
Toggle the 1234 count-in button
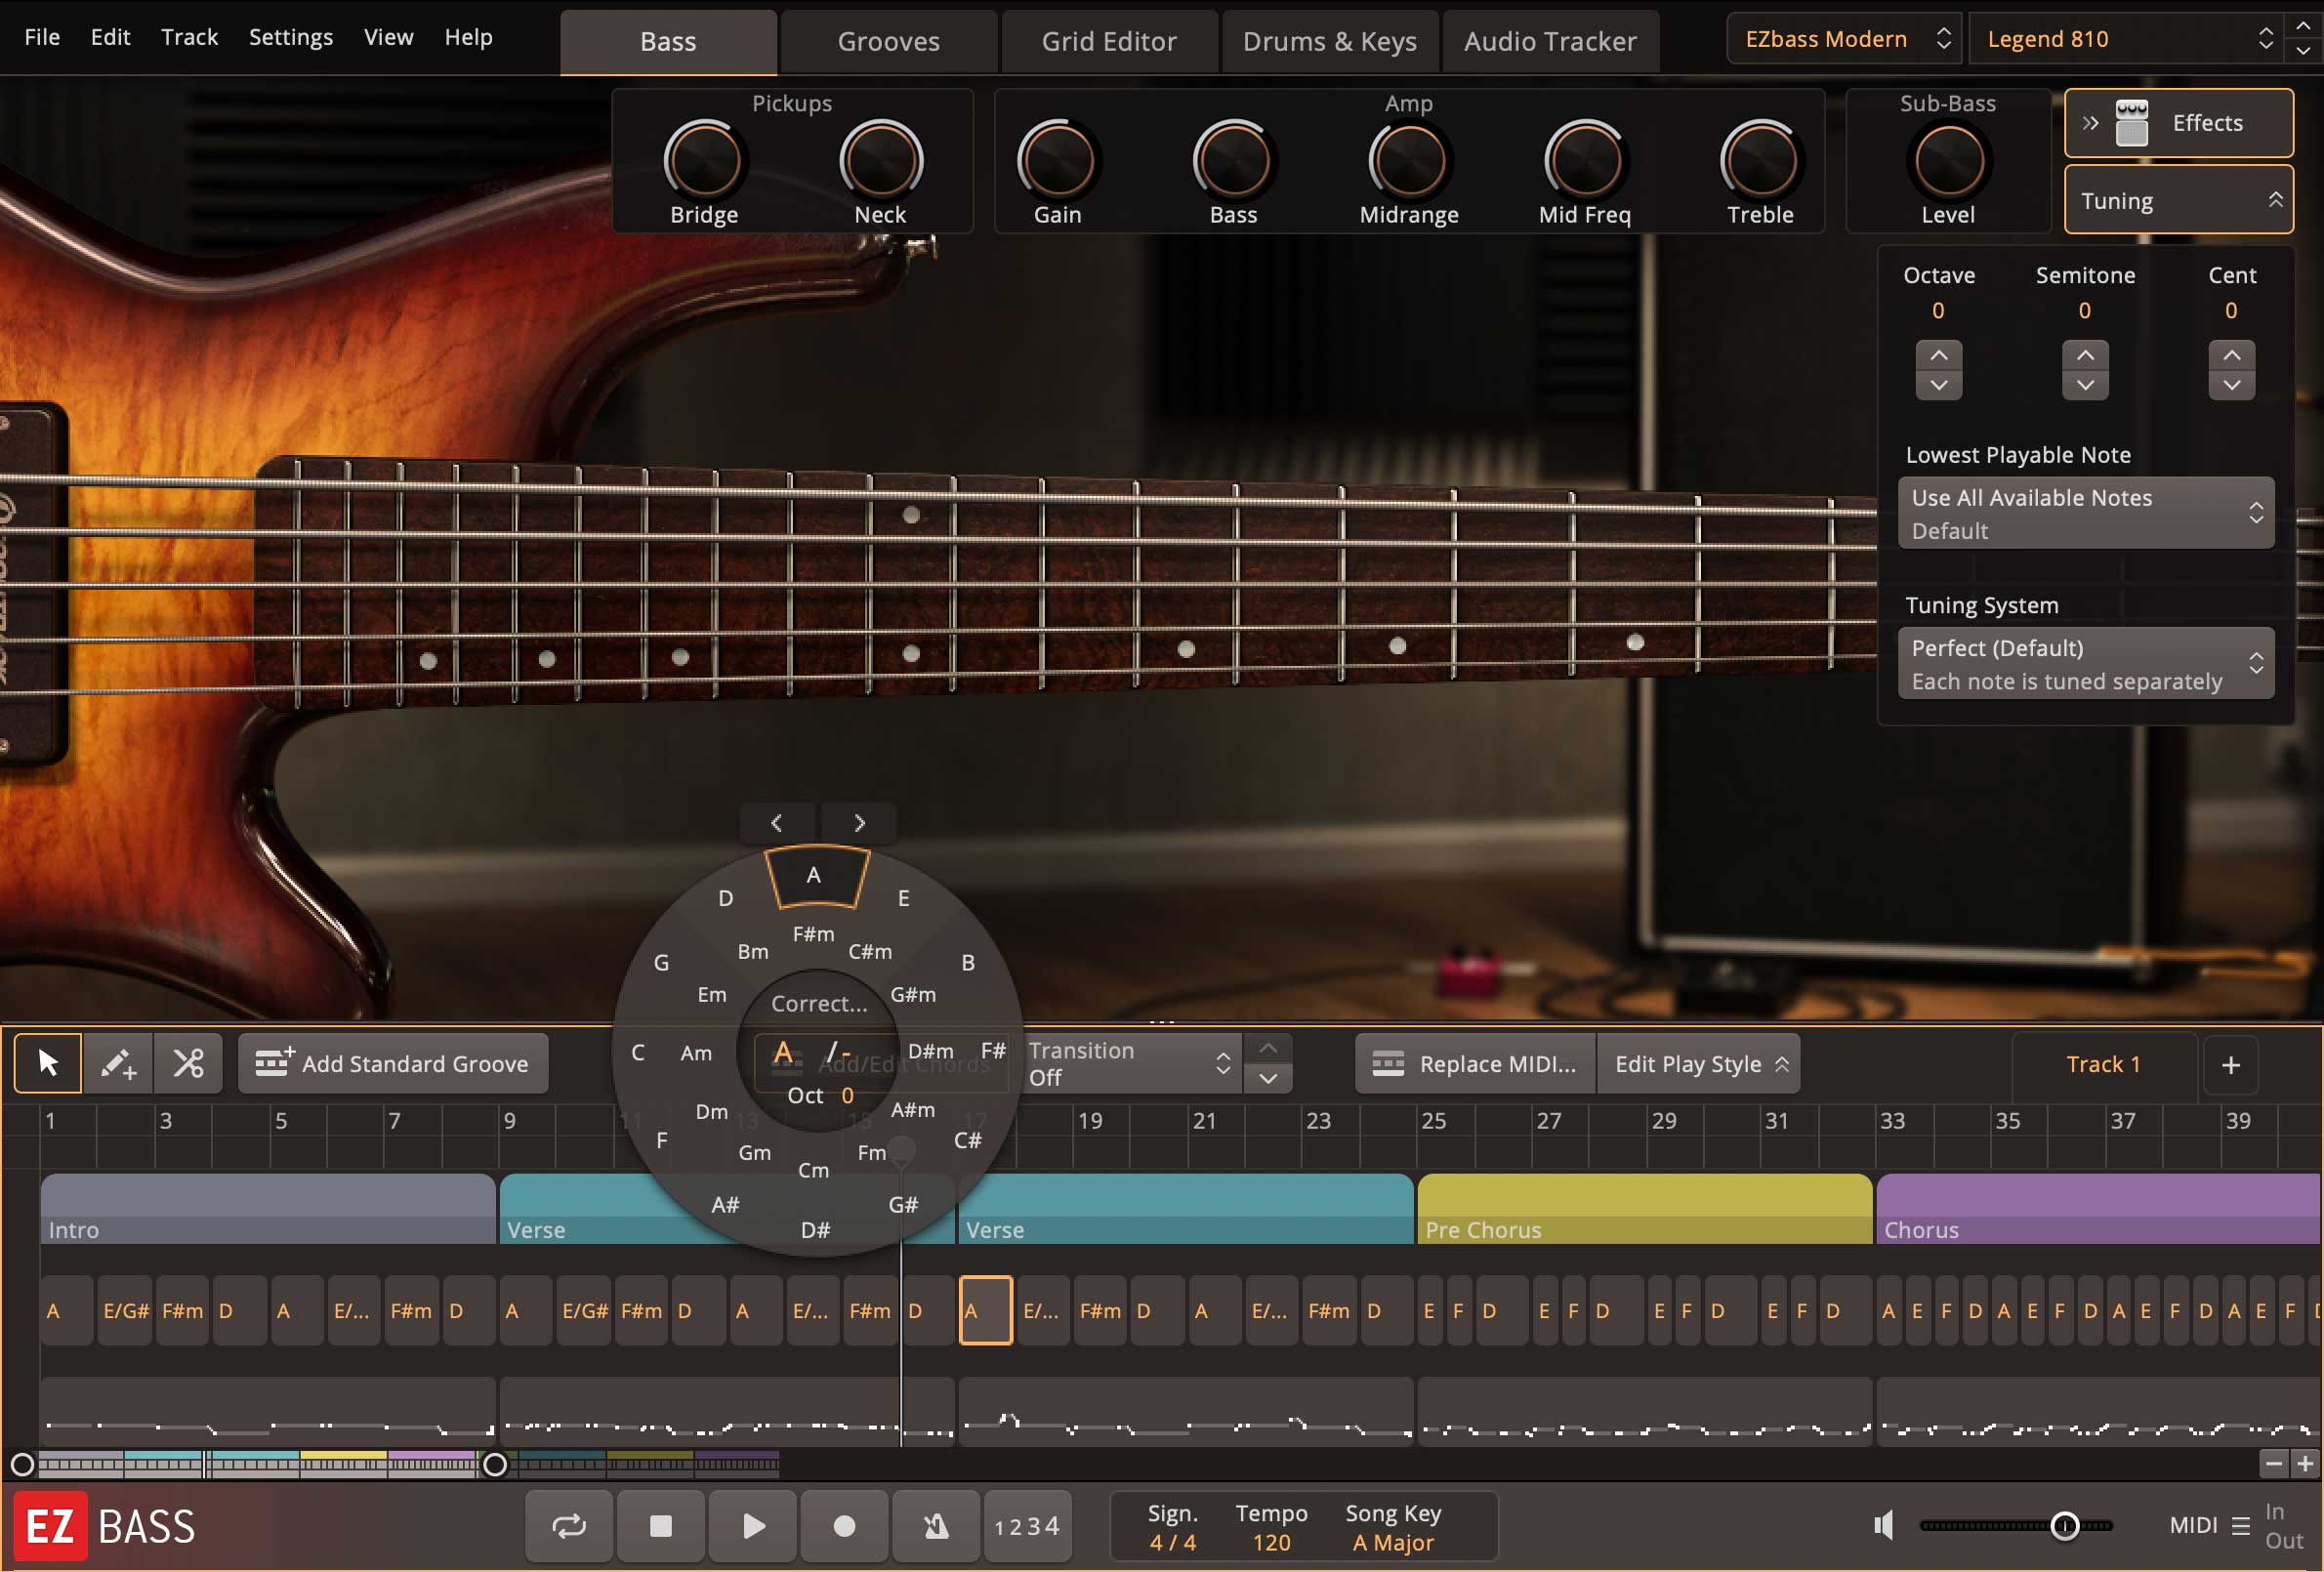(x=1027, y=1525)
